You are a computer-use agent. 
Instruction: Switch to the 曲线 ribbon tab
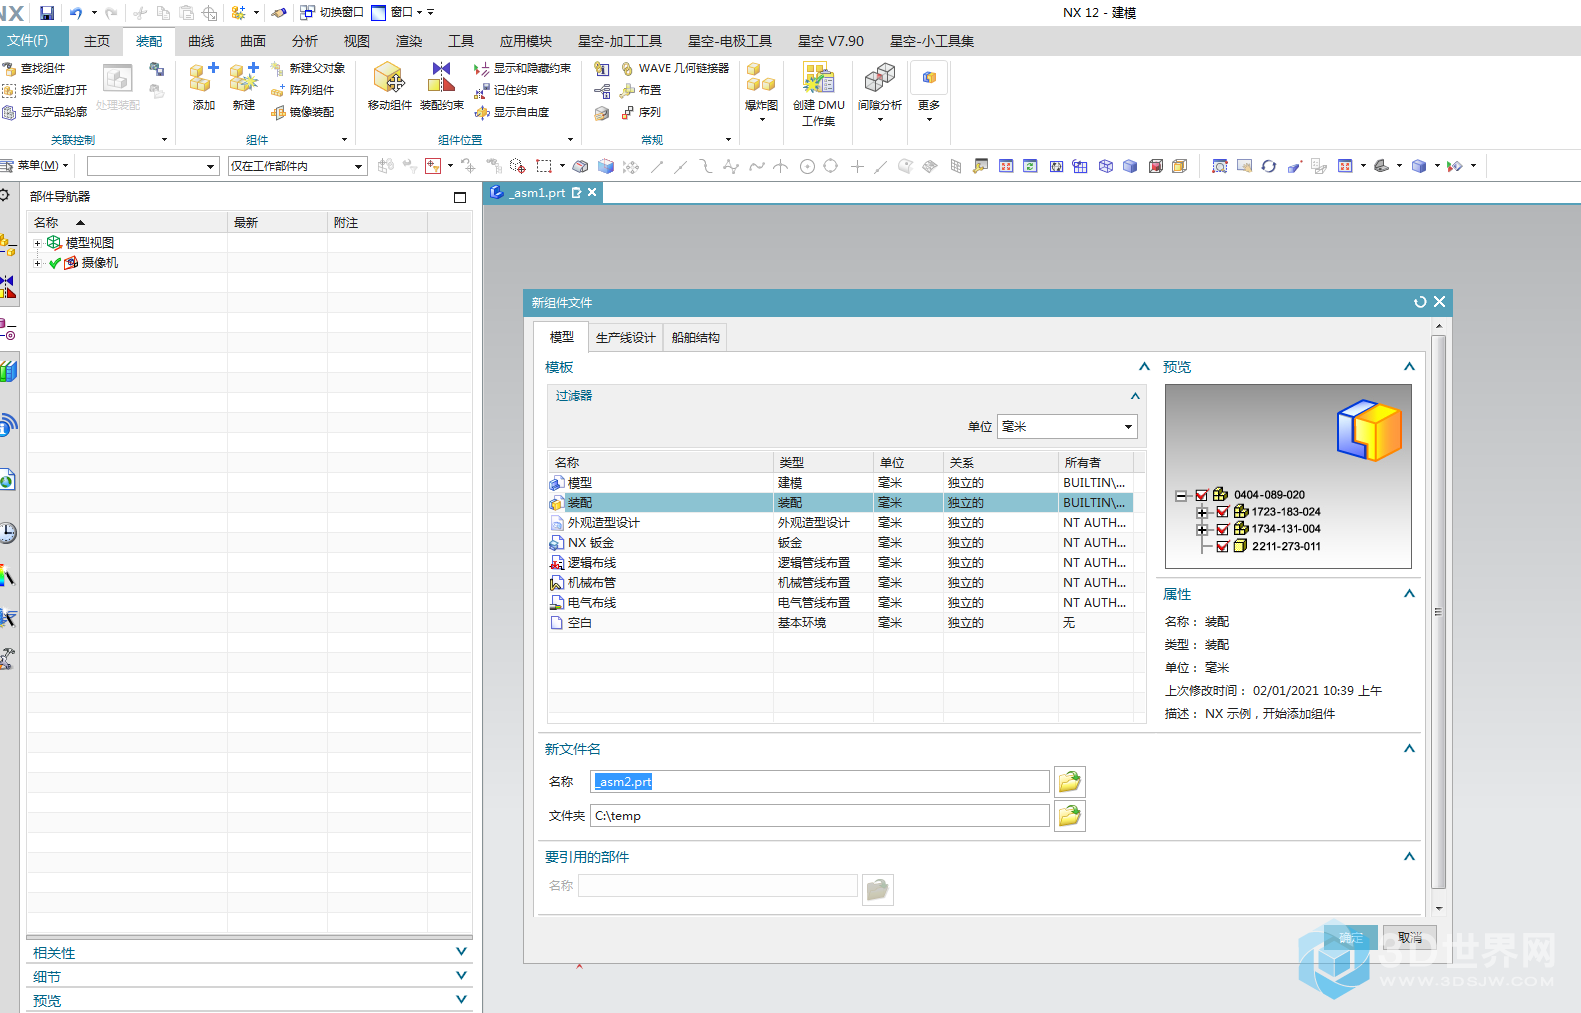(x=201, y=41)
